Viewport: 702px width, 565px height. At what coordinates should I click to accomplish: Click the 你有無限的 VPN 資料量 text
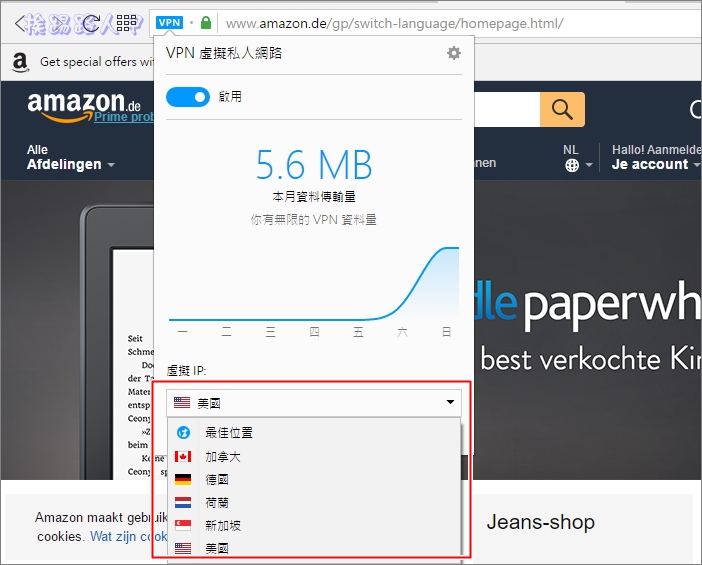click(x=313, y=219)
